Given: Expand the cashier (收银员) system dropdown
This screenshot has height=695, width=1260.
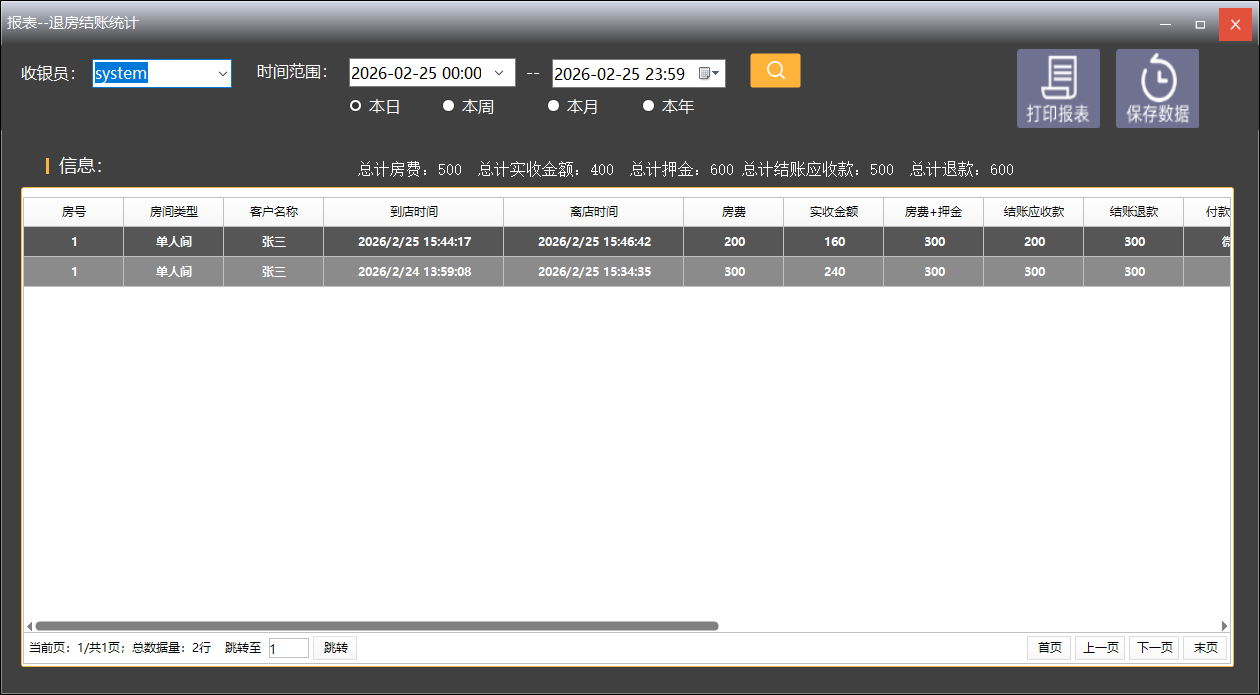Looking at the screenshot, I should tap(222, 73).
